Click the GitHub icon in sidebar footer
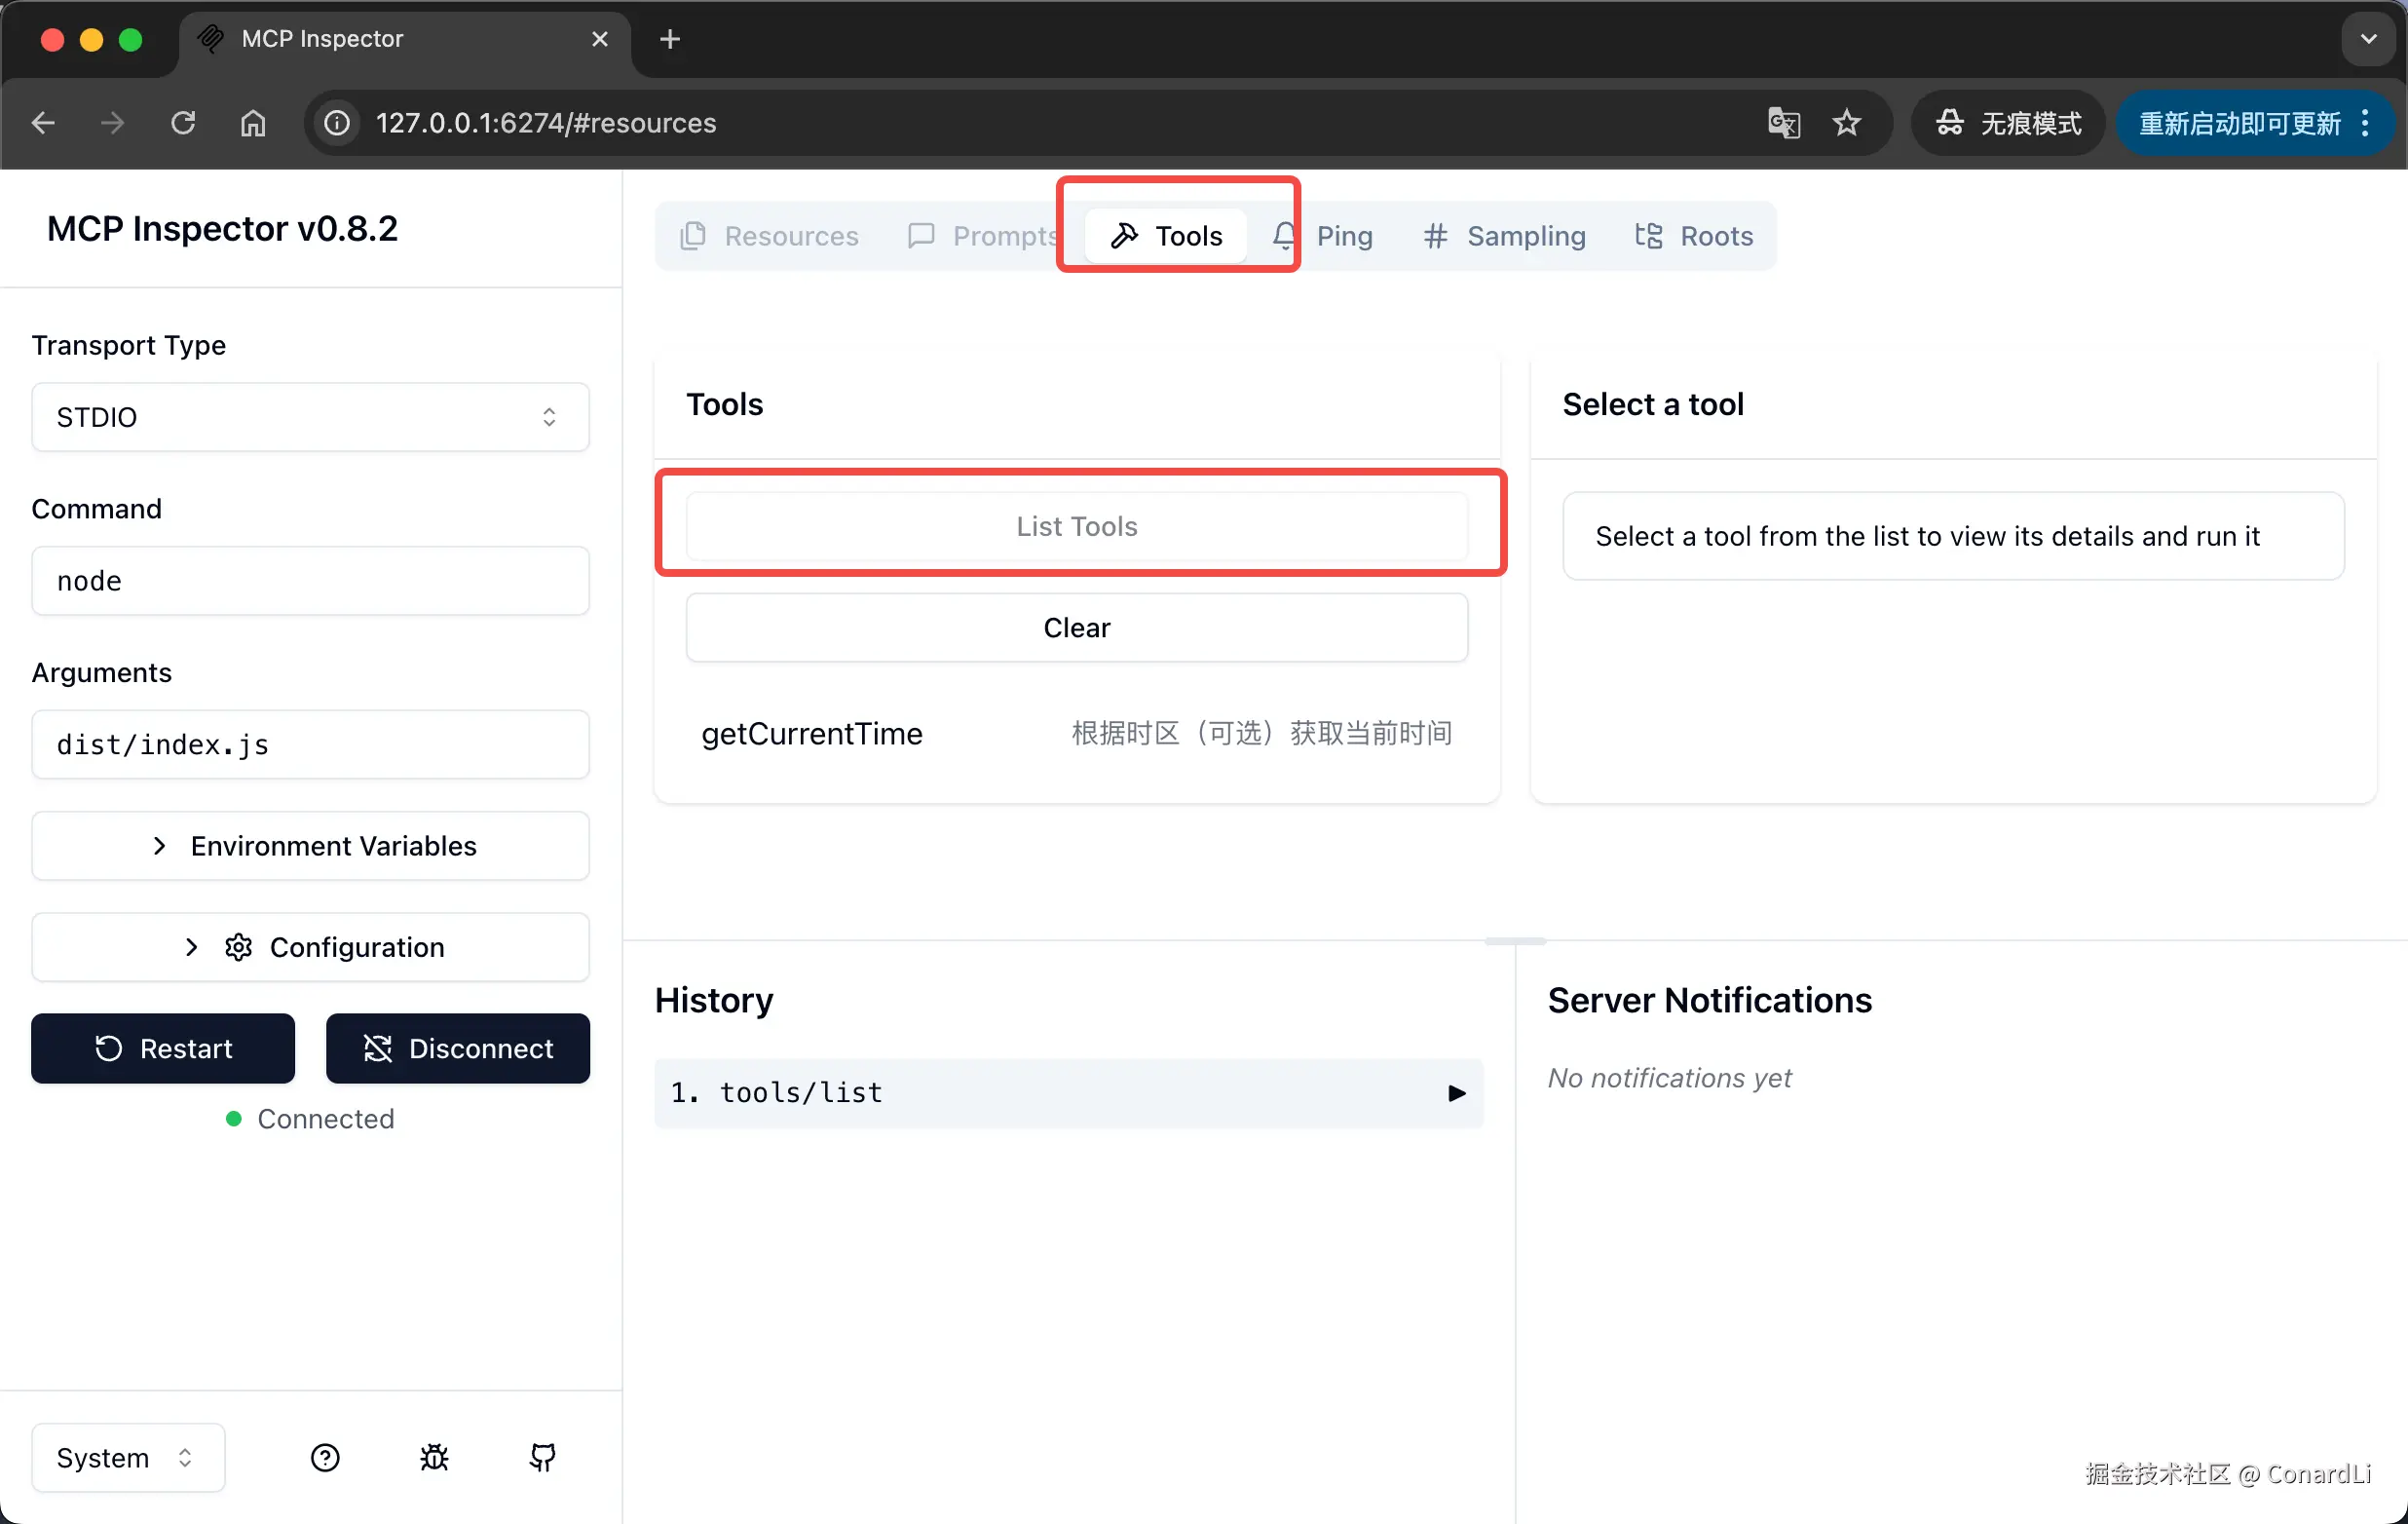This screenshot has height=1524, width=2408. (542, 1457)
